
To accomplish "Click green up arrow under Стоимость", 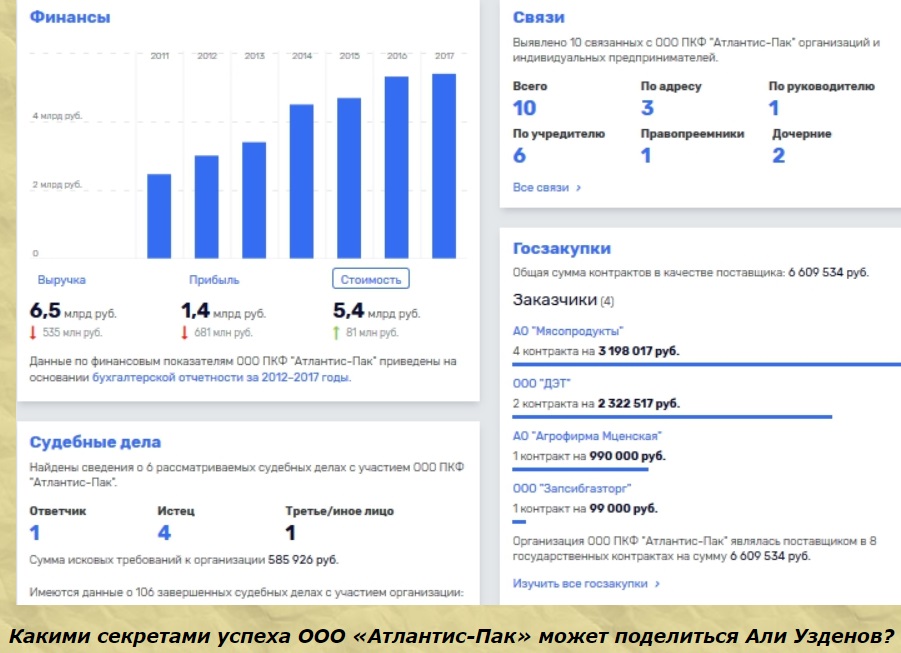I will coord(337,332).
